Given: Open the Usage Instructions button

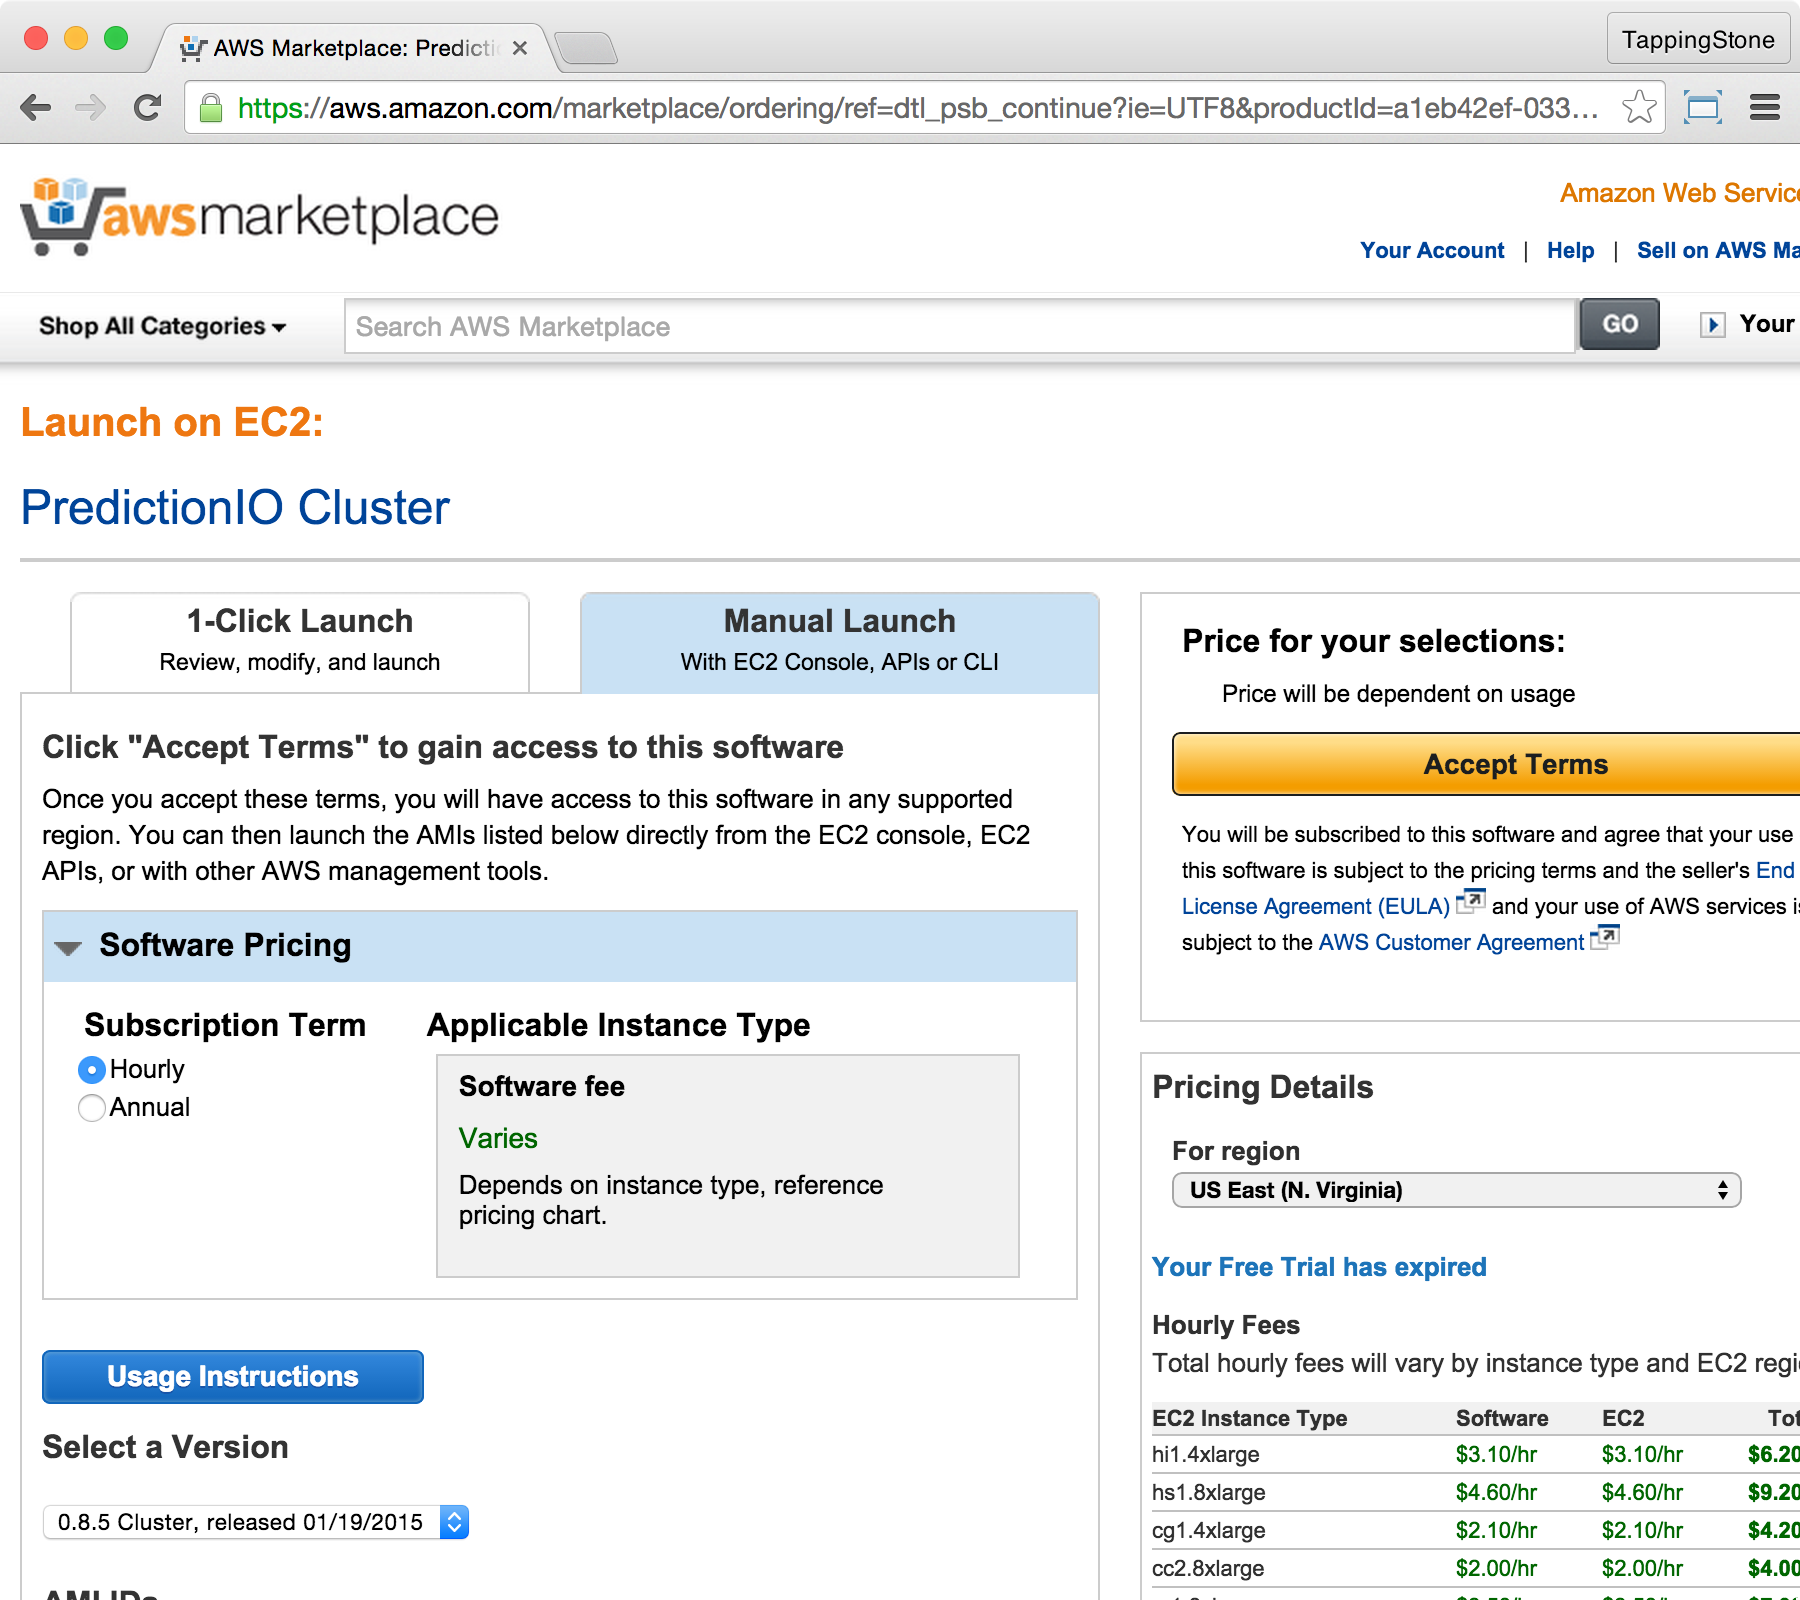Looking at the screenshot, I should coord(233,1377).
